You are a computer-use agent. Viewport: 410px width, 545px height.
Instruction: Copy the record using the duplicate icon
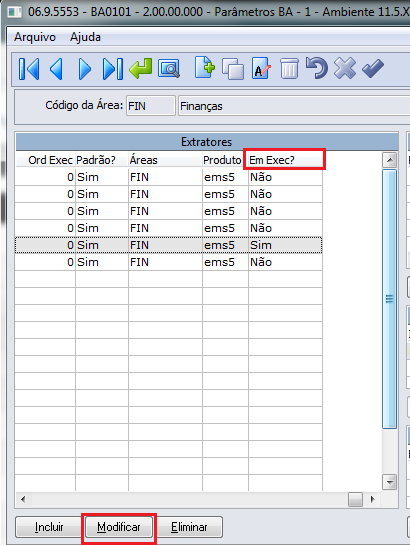click(233, 69)
